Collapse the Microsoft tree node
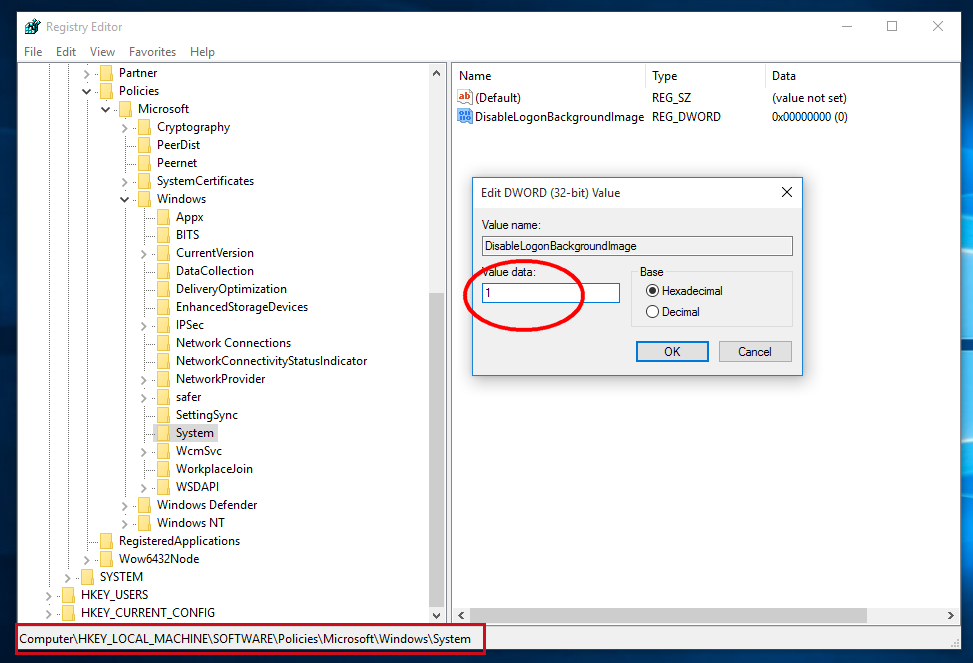 [105, 110]
